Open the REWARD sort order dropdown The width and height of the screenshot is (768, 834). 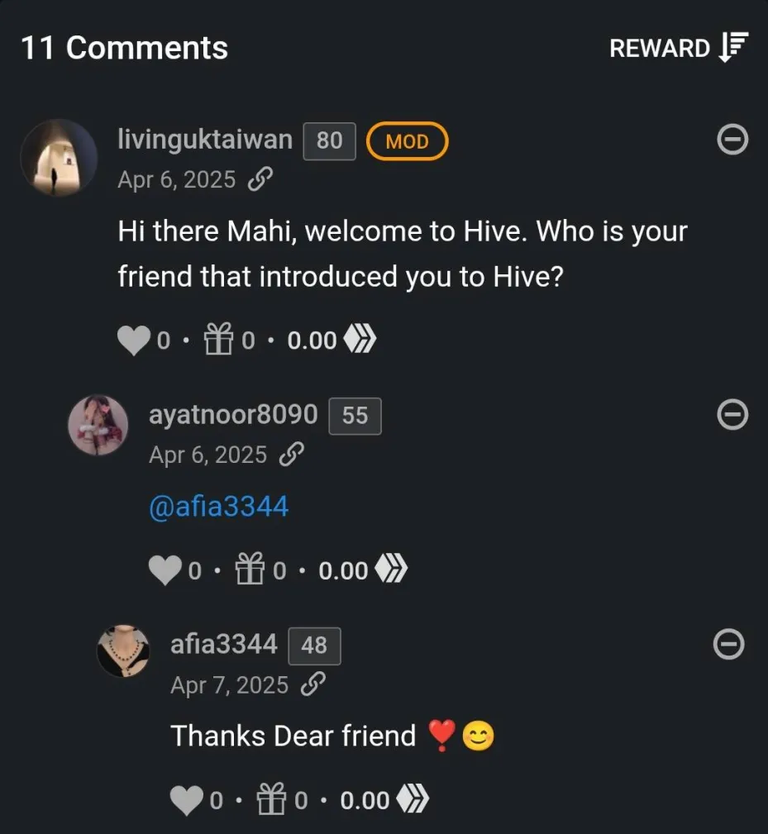click(x=679, y=48)
